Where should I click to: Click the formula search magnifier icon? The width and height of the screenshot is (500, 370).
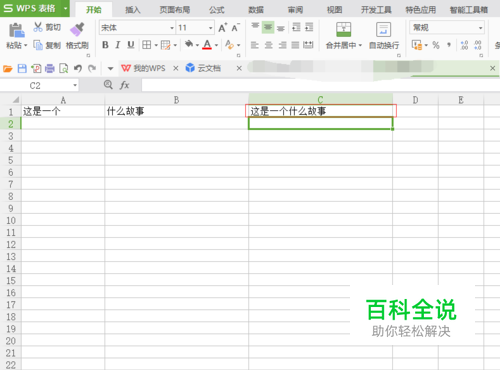108,85
